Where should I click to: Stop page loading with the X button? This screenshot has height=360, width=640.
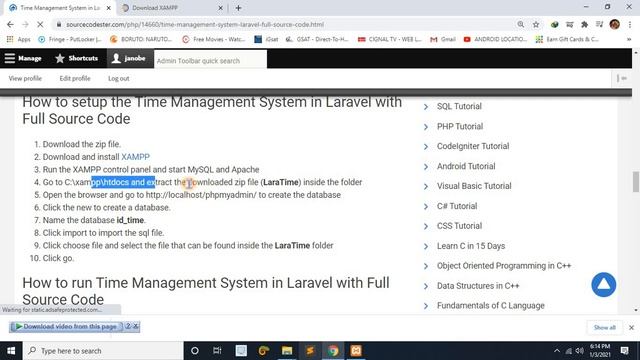[40, 24]
